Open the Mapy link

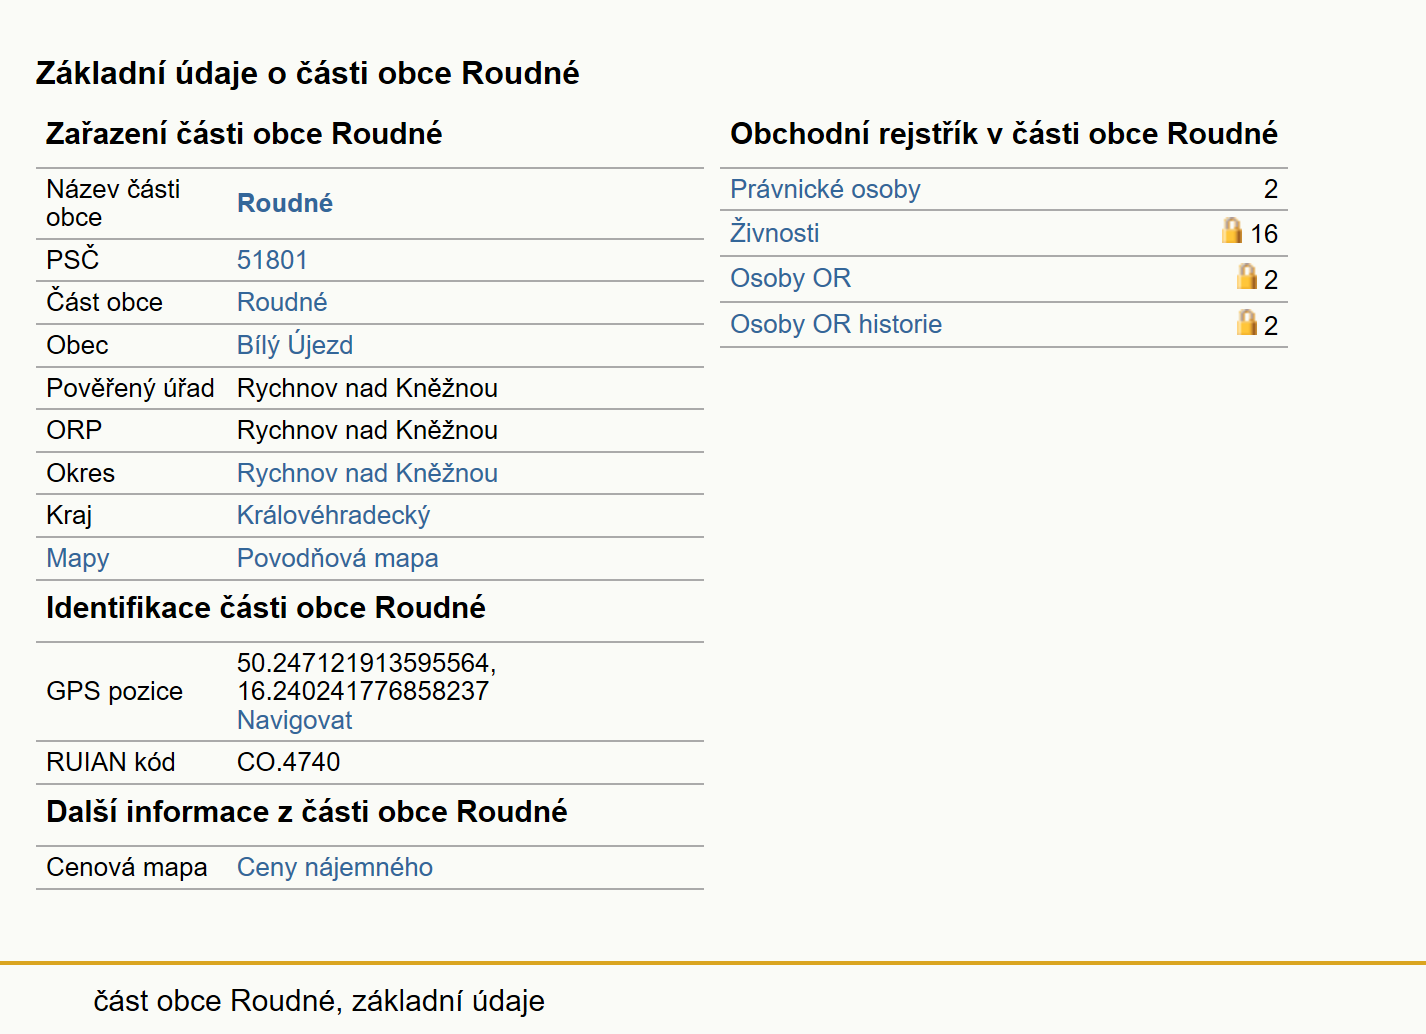pos(78,558)
